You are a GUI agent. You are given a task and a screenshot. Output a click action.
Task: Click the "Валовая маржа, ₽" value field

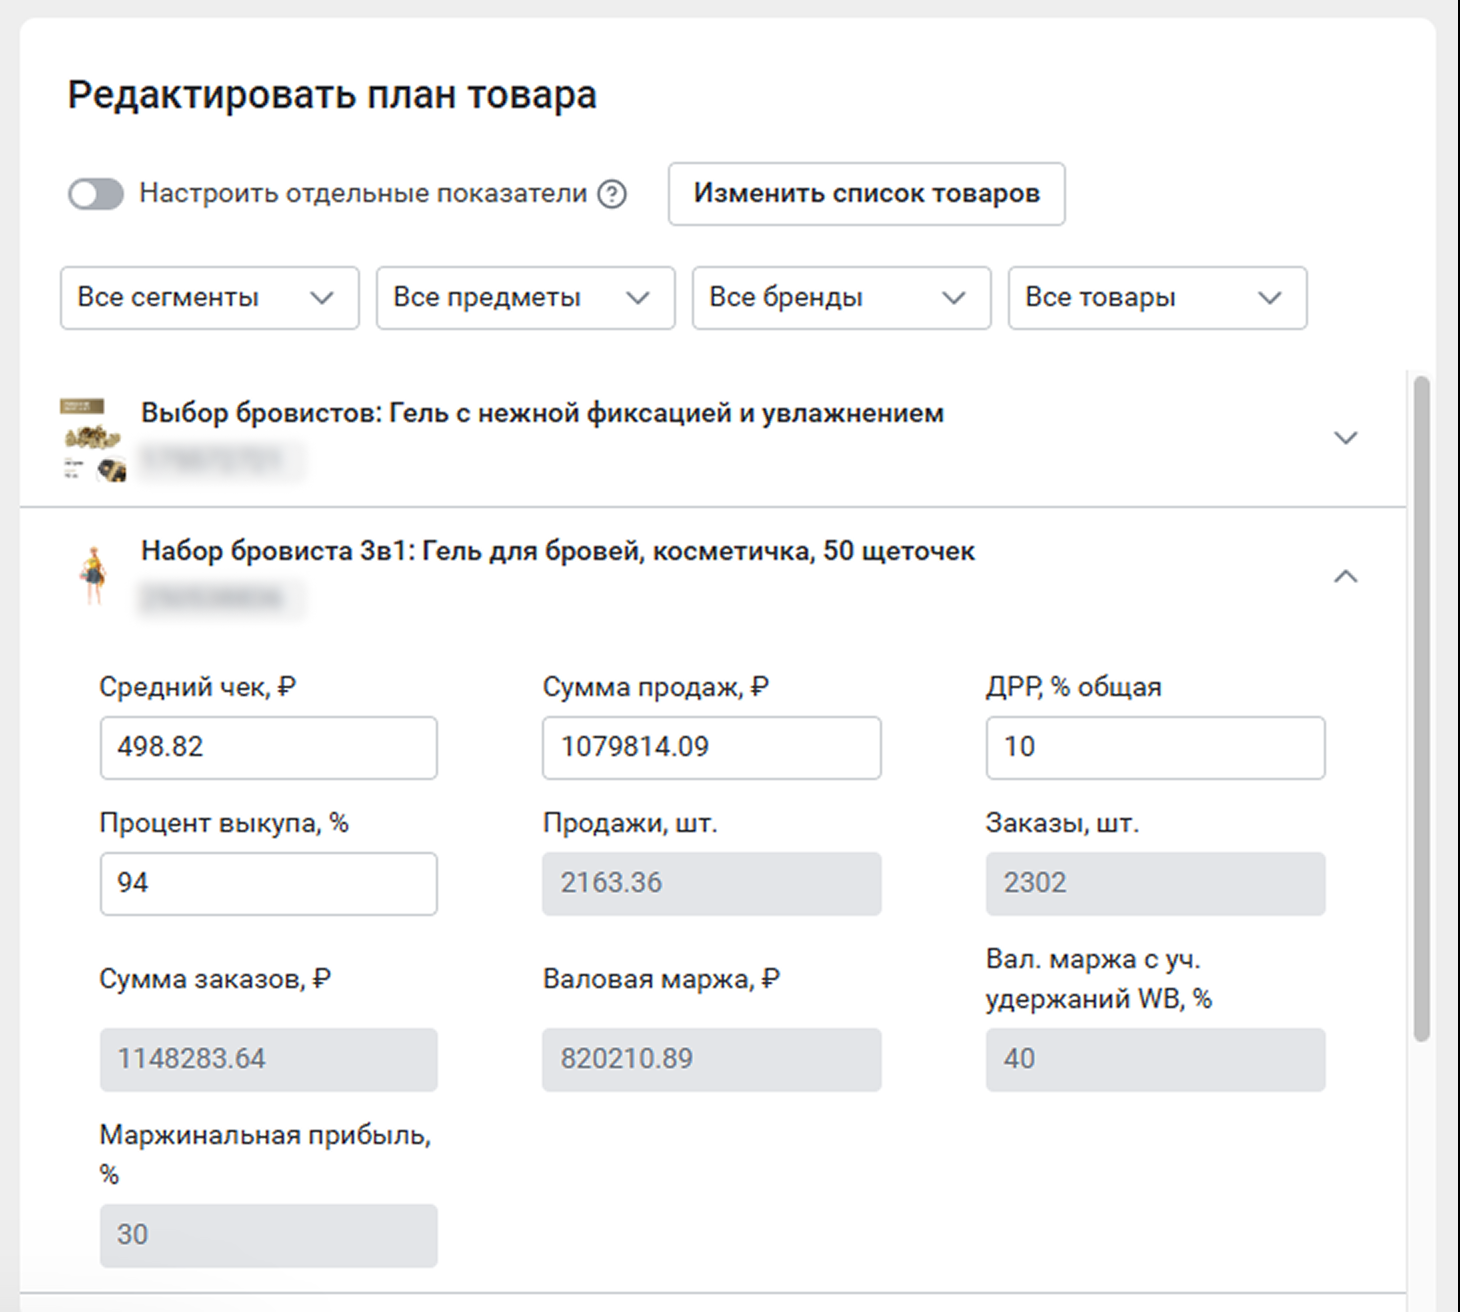coord(711,1059)
